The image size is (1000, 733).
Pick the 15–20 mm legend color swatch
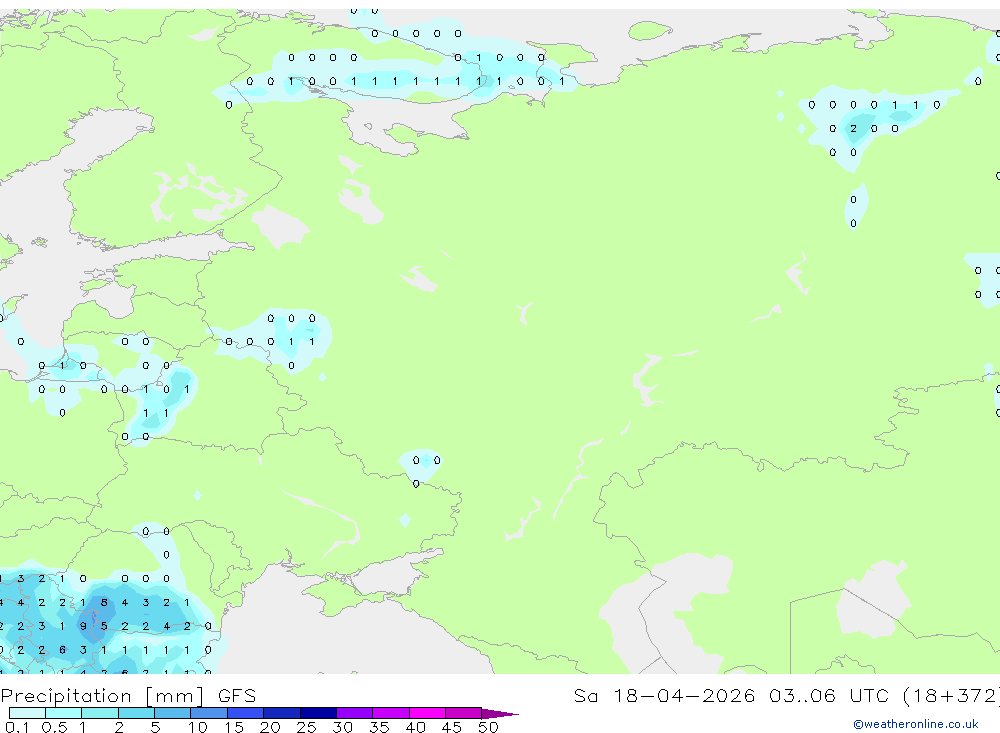point(246,713)
